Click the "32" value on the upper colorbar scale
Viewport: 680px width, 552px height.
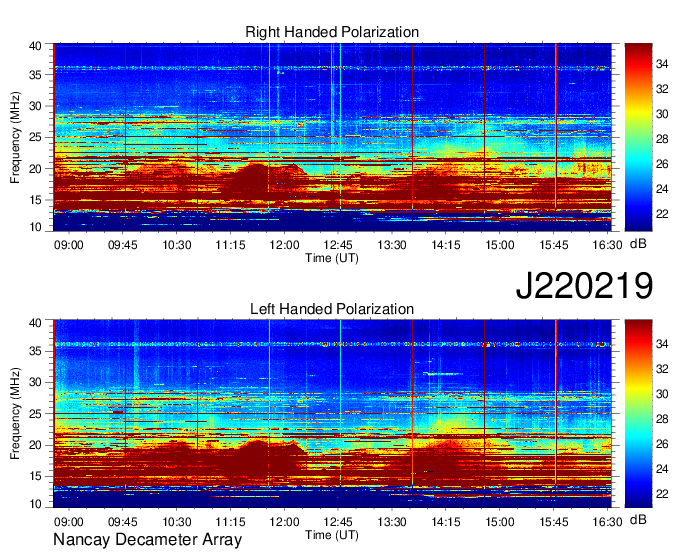point(662,89)
